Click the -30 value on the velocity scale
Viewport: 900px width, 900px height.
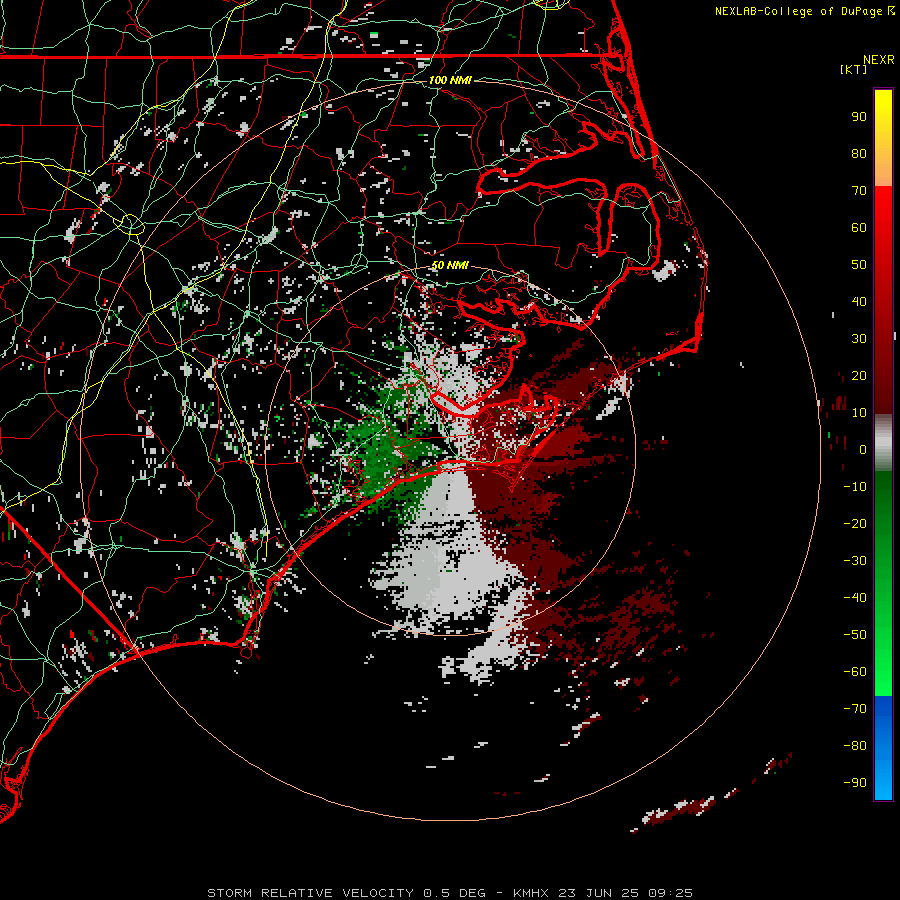click(x=855, y=561)
